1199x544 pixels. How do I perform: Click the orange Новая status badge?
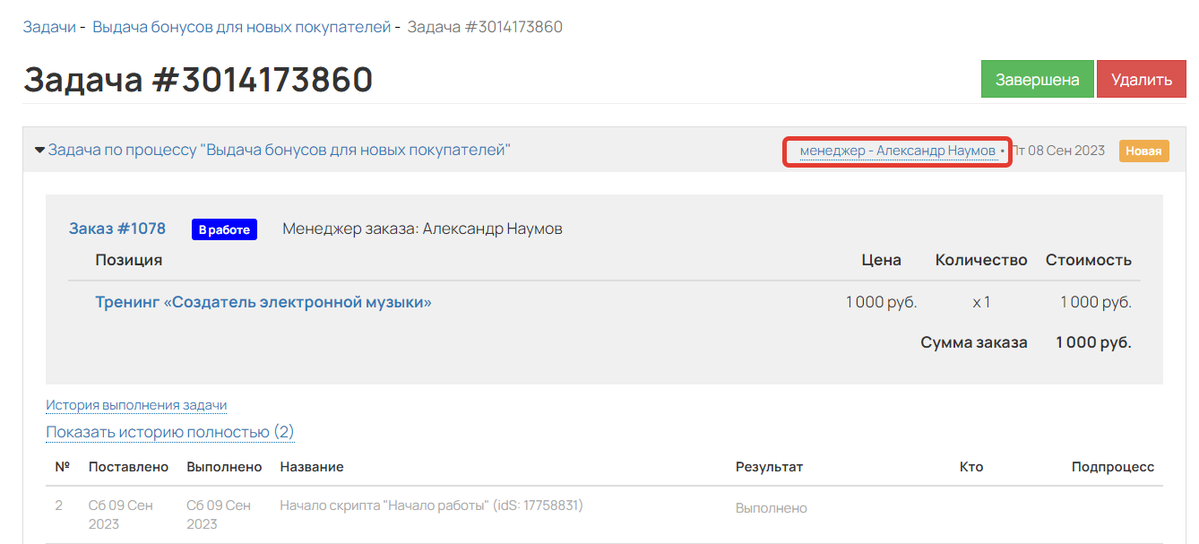[1143, 151]
